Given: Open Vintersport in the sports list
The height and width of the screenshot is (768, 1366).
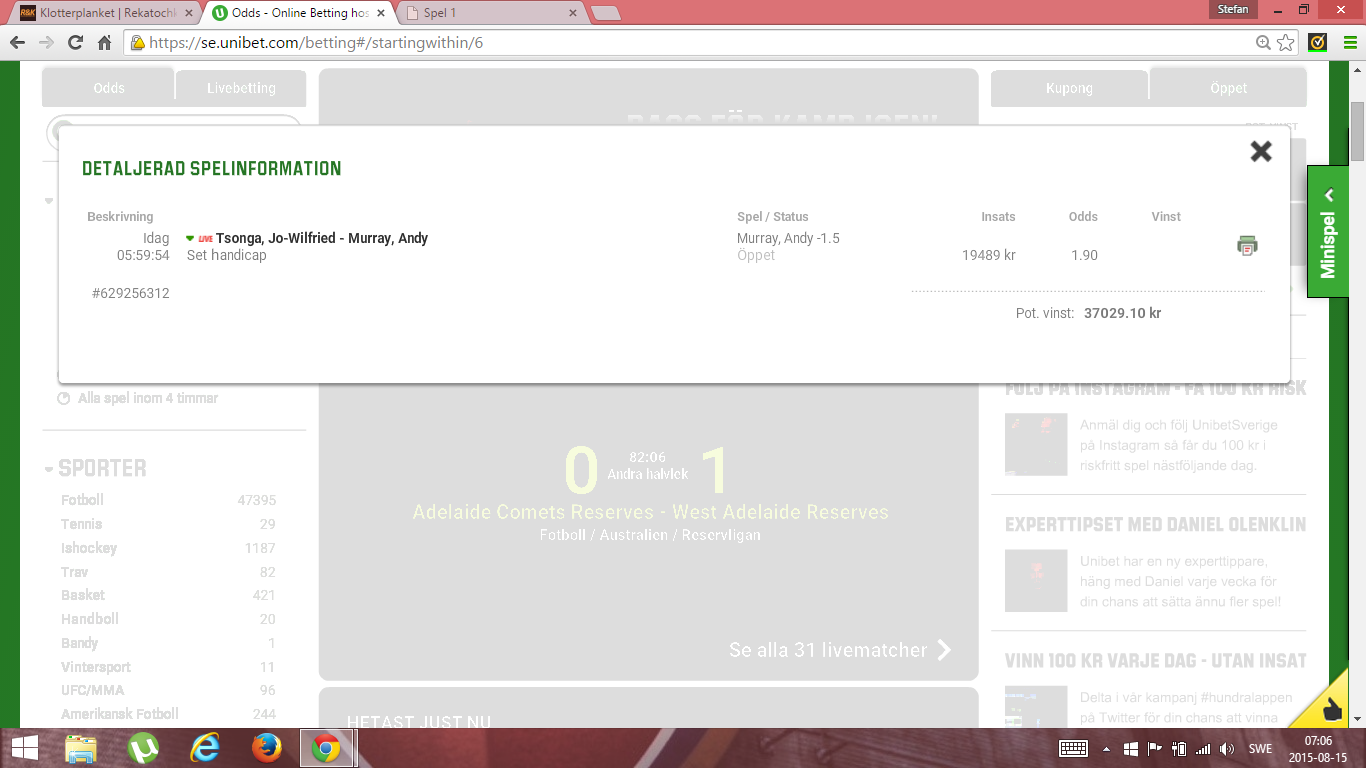Looking at the screenshot, I should coord(96,667).
